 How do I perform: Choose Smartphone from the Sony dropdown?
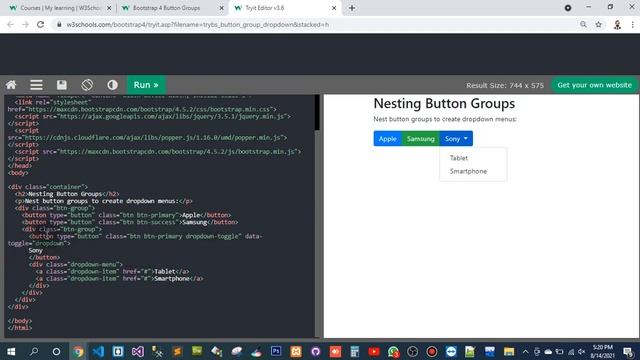pyautogui.click(x=468, y=171)
